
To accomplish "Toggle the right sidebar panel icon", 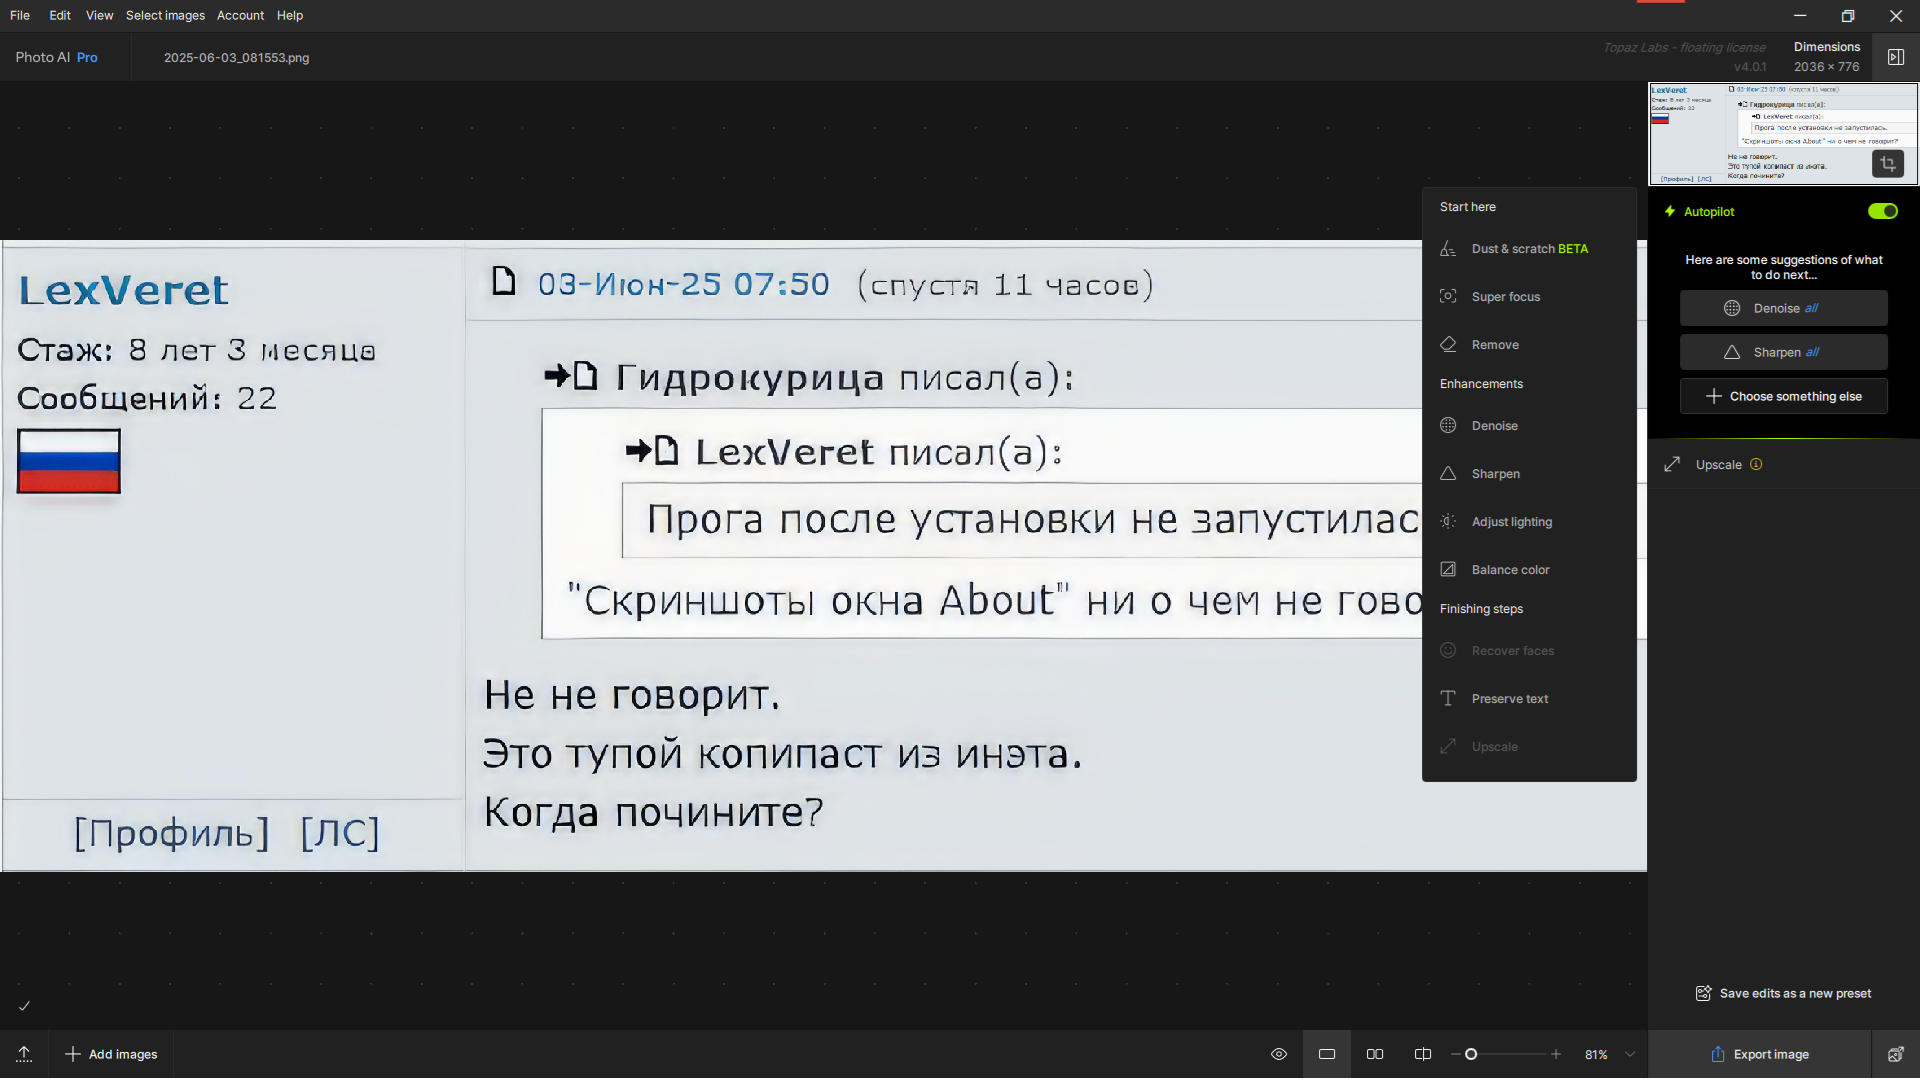I will pos(1895,57).
